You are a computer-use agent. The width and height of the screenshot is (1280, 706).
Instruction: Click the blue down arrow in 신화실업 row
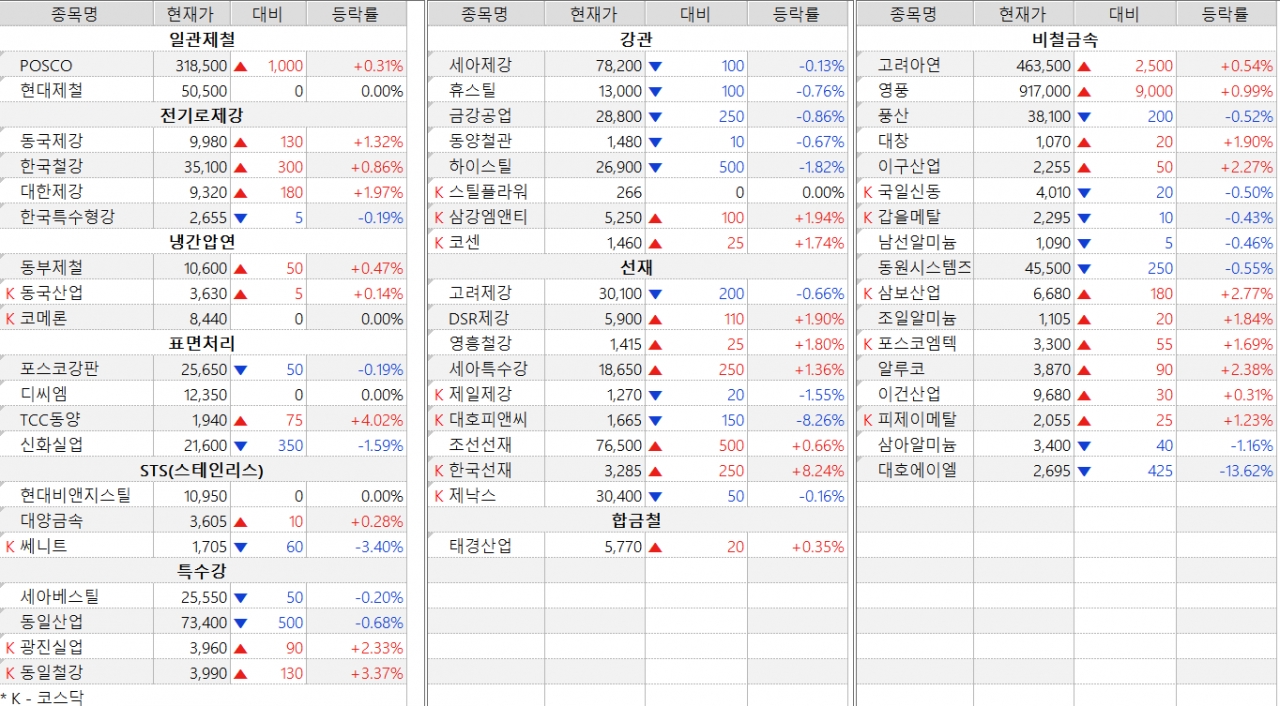[x=240, y=446]
